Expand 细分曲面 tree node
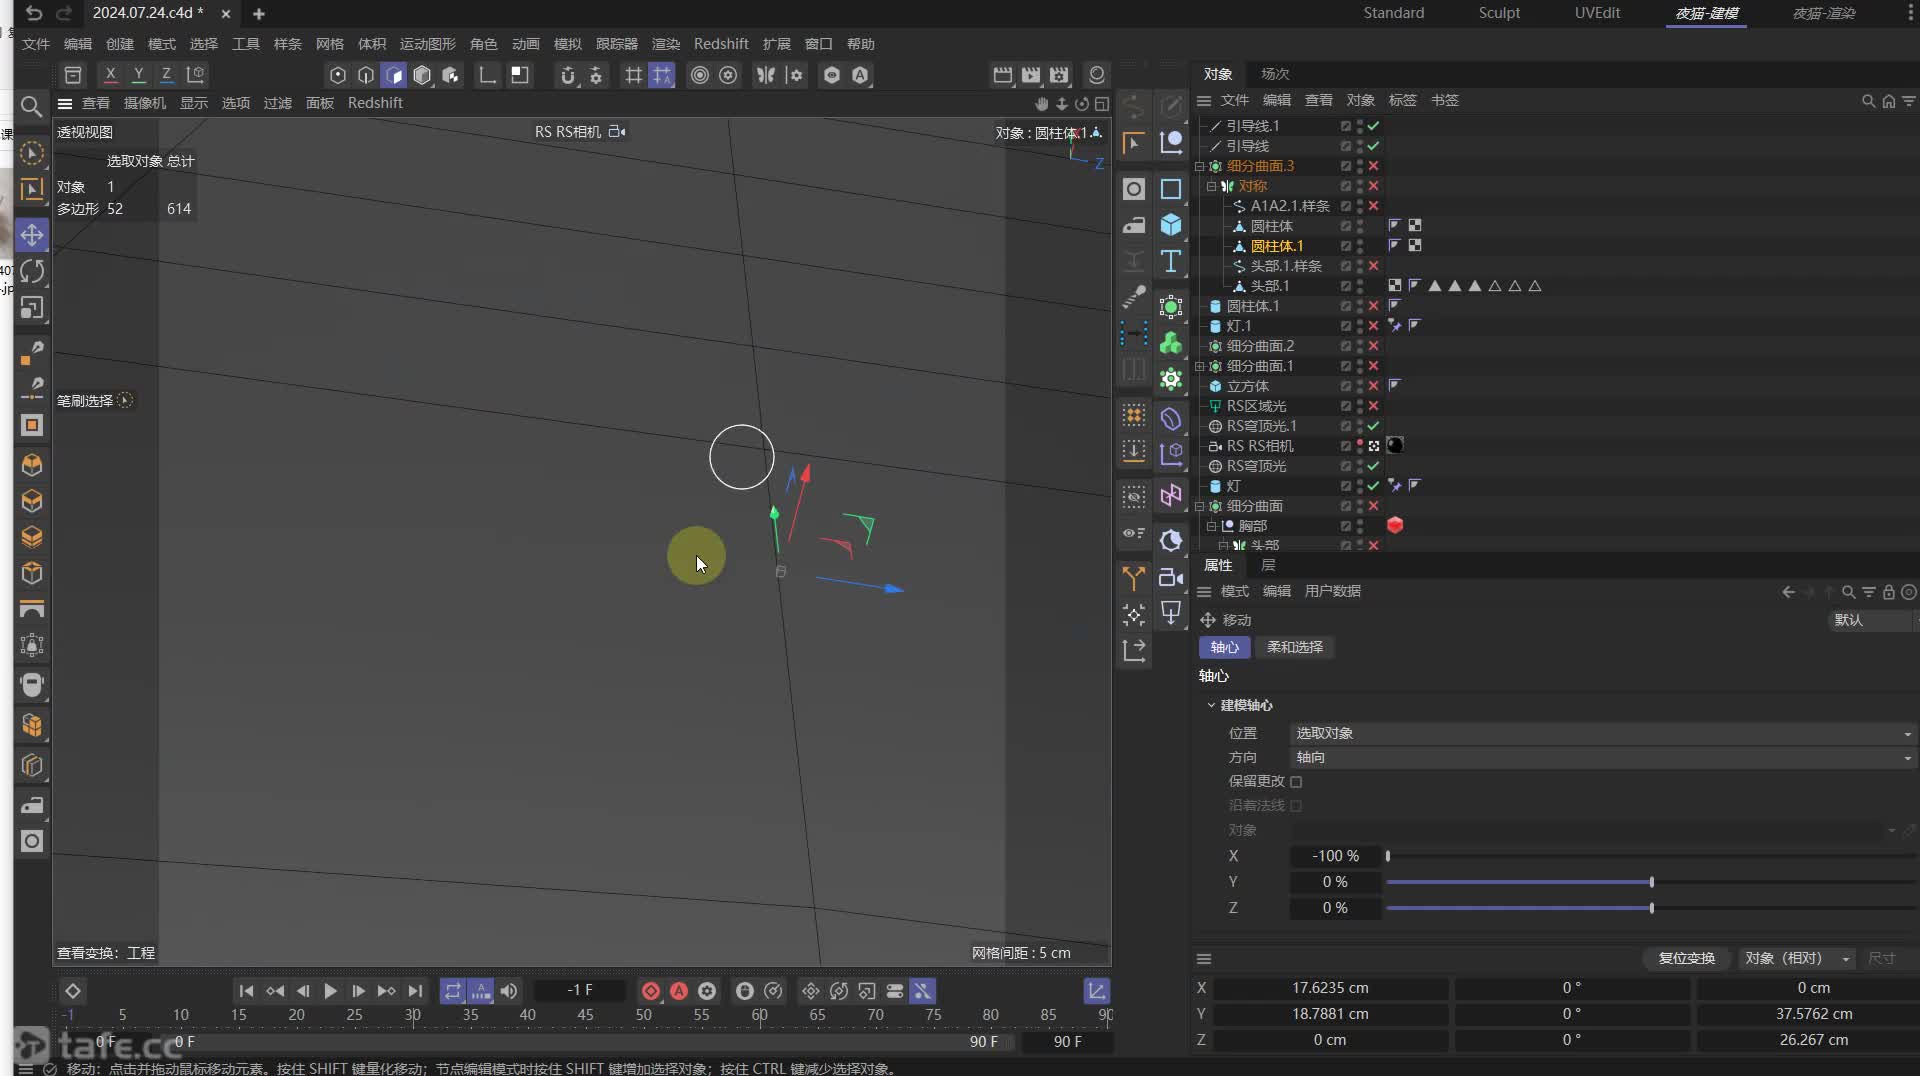This screenshot has width=1920, height=1076. click(1200, 506)
